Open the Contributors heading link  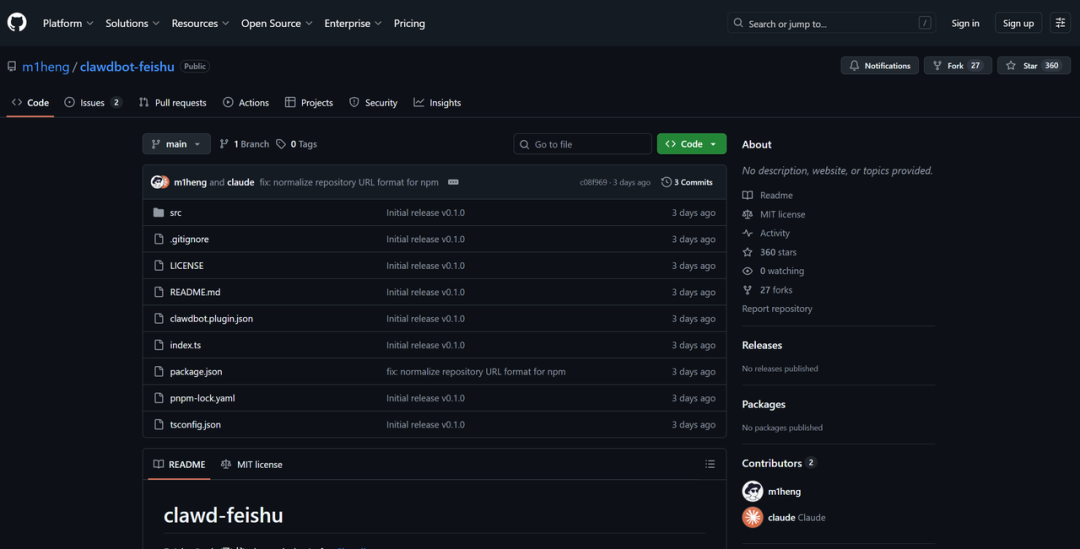point(778,463)
